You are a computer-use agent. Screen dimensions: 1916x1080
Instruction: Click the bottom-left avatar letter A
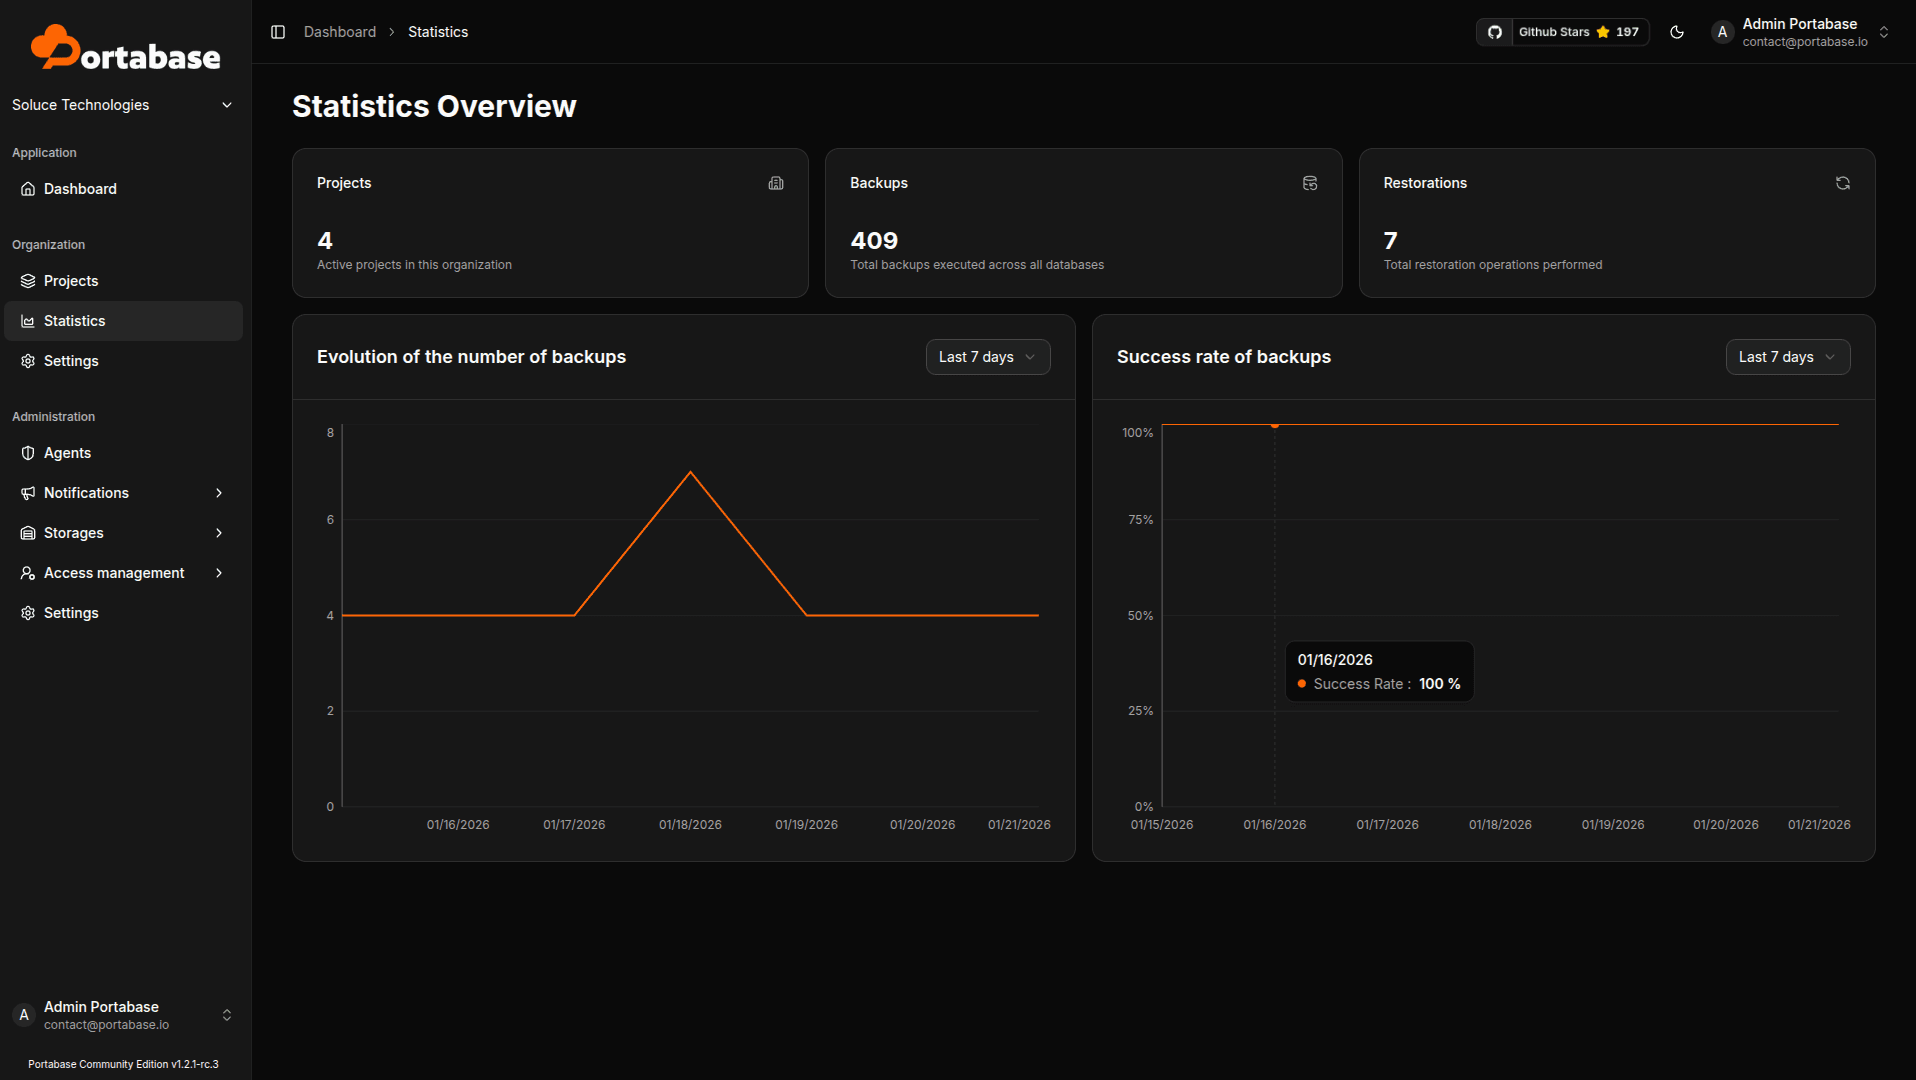coord(24,1015)
